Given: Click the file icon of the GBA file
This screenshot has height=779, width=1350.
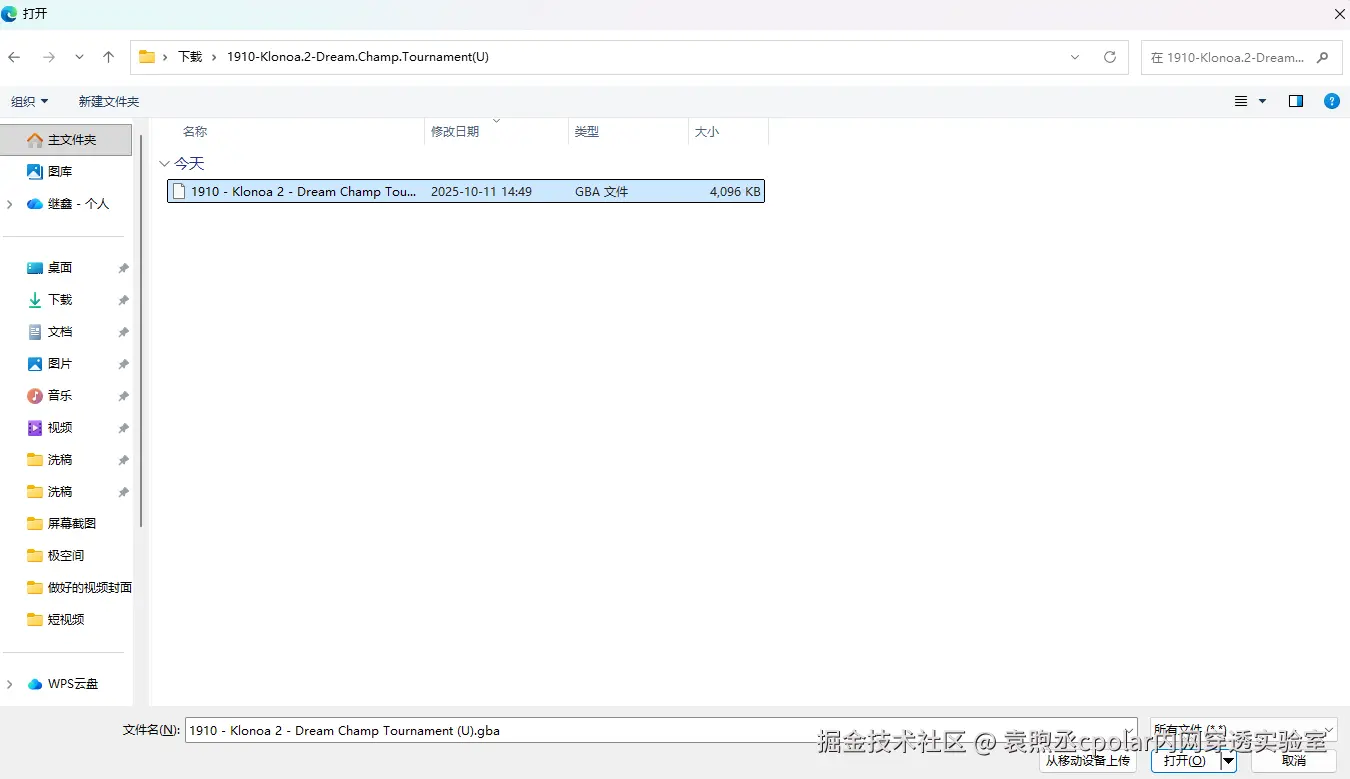Looking at the screenshot, I should [x=179, y=191].
